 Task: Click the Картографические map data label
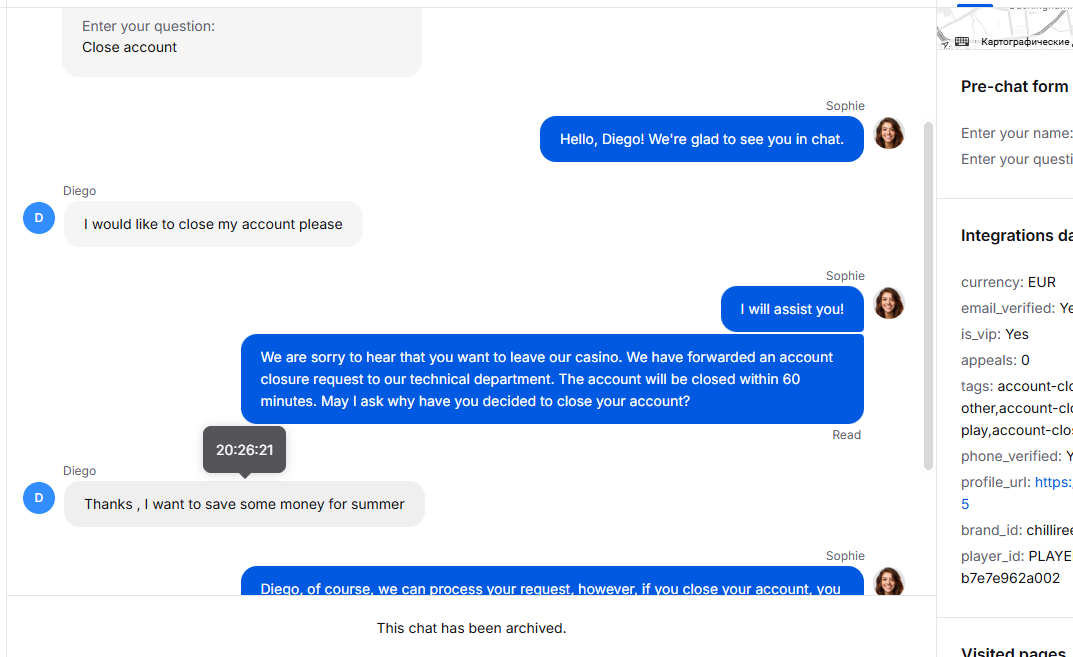point(1026,42)
